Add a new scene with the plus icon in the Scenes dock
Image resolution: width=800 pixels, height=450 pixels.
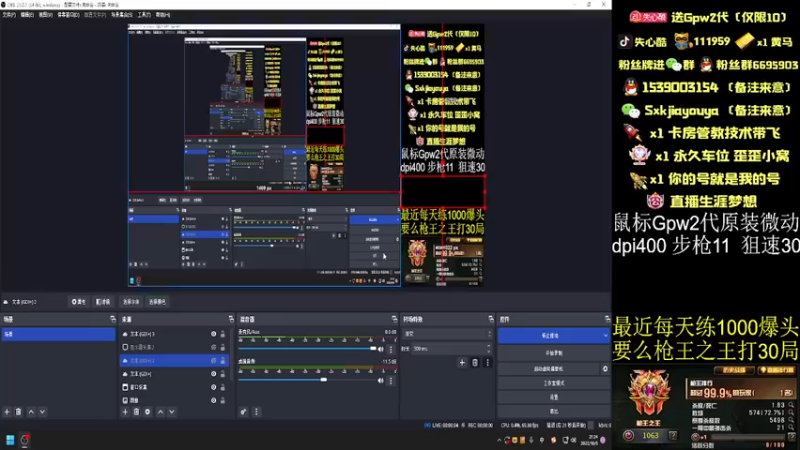[x=7, y=412]
